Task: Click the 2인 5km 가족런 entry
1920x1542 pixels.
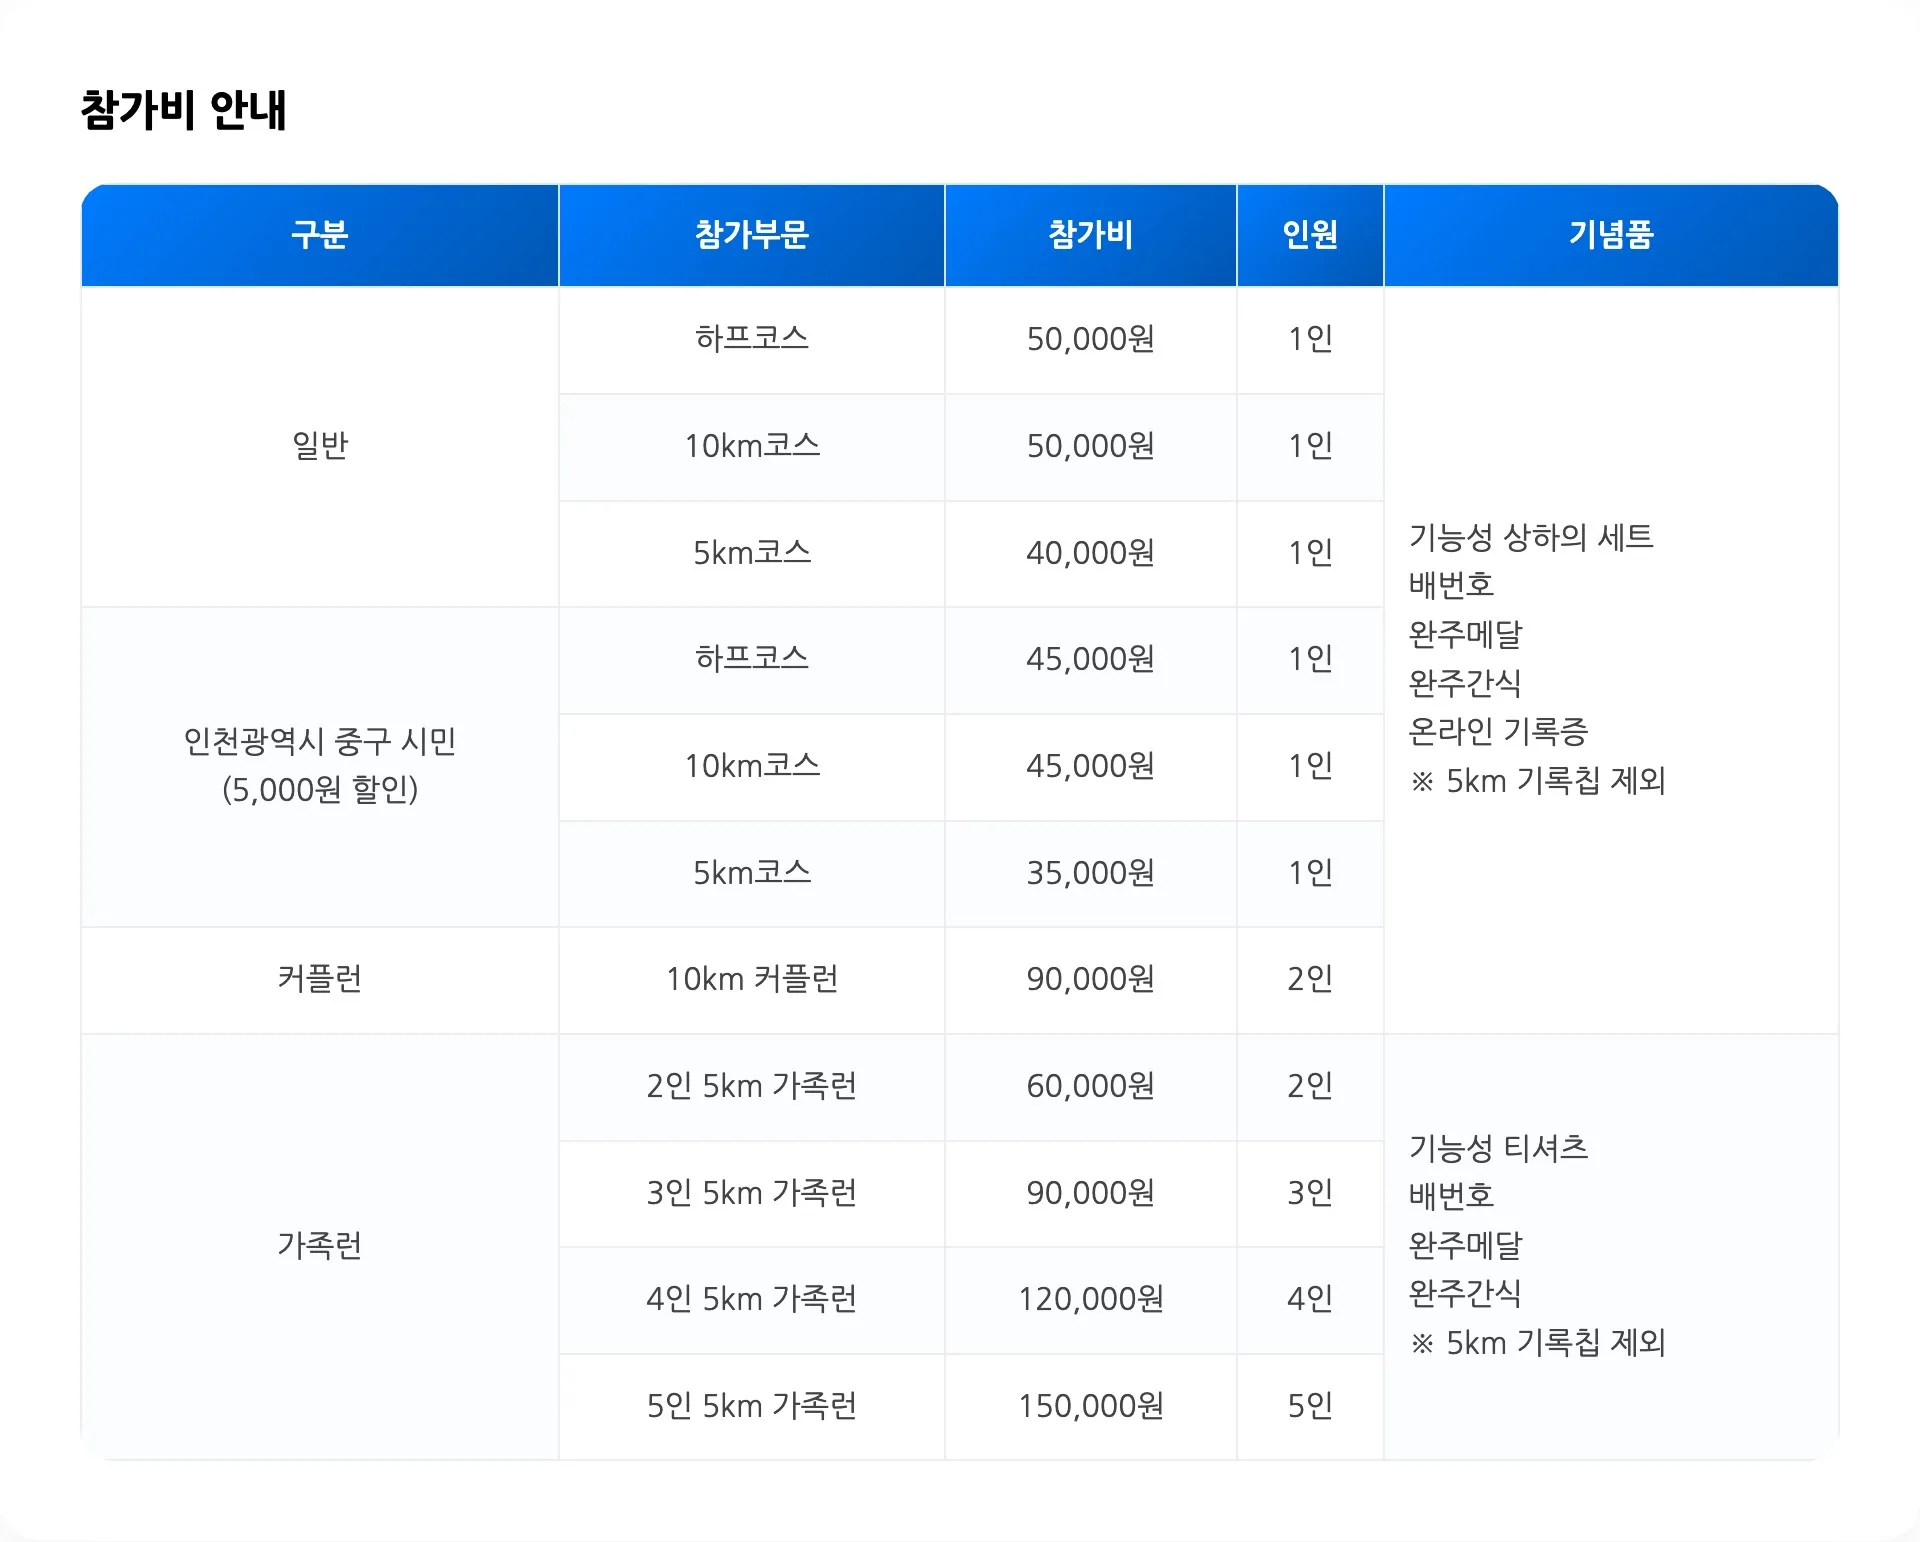Action: (751, 1086)
